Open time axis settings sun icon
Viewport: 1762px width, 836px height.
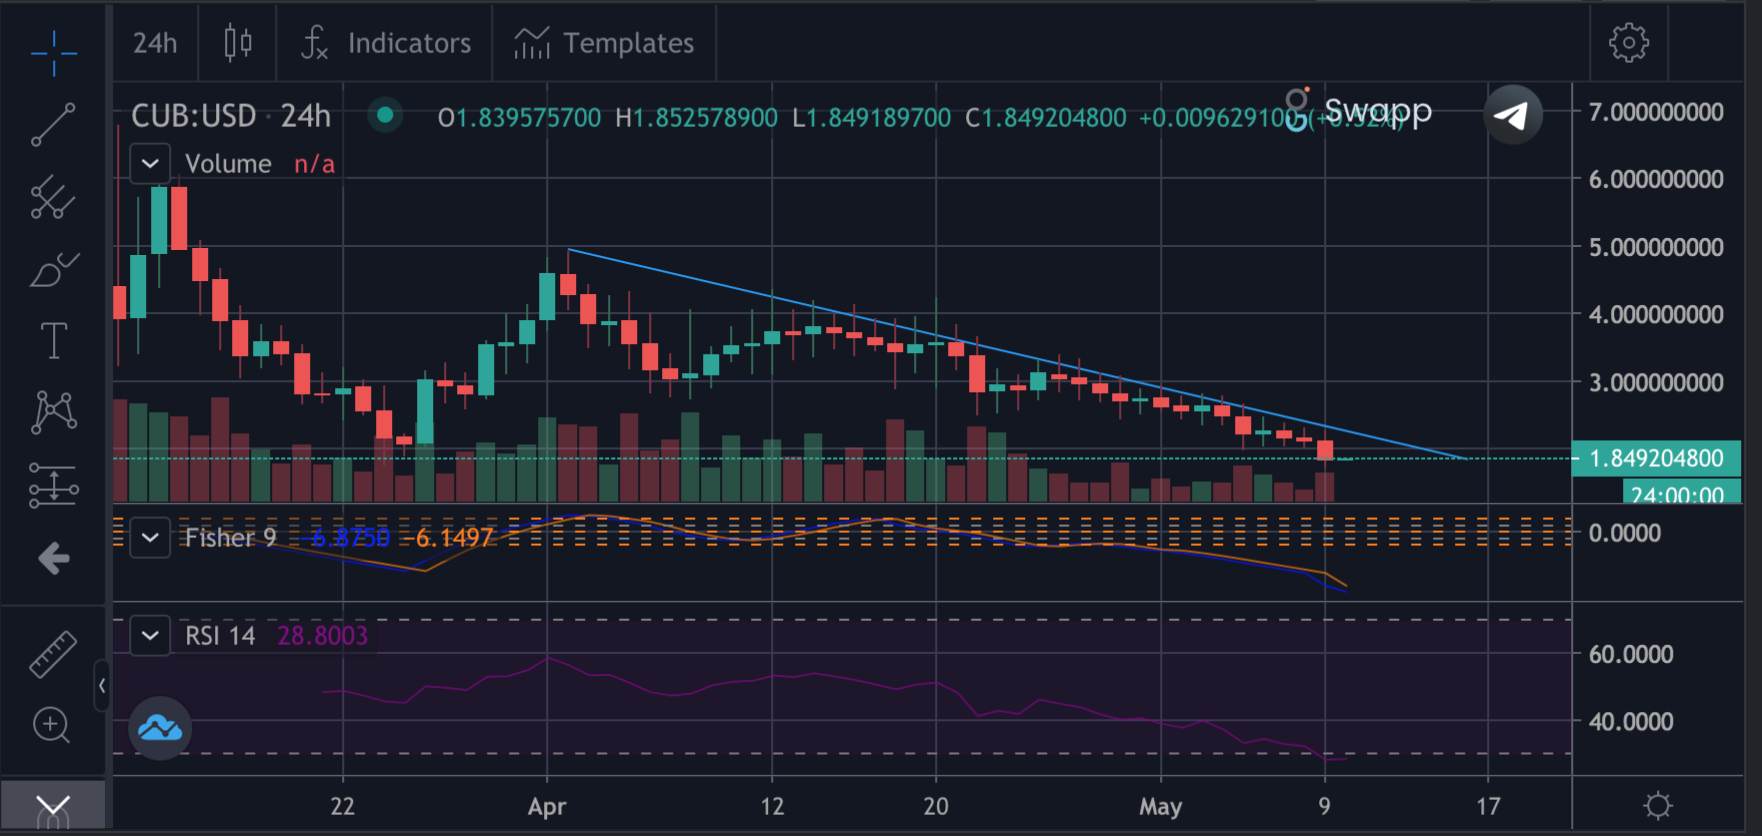(1658, 806)
